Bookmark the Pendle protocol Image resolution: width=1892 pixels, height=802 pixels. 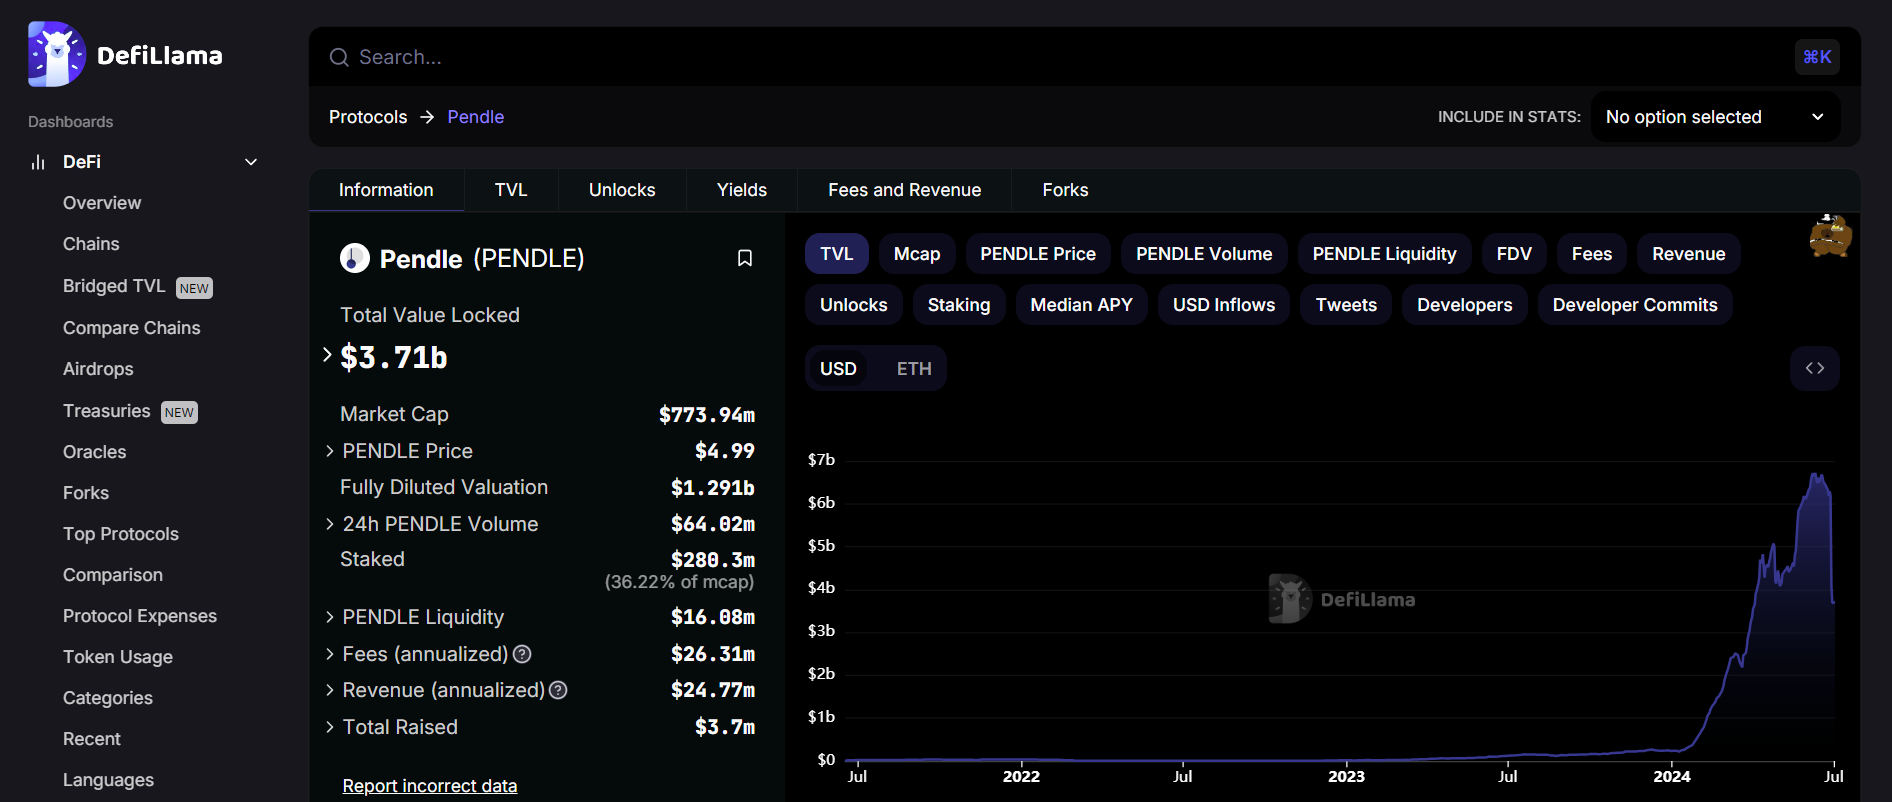[x=745, y=258]
